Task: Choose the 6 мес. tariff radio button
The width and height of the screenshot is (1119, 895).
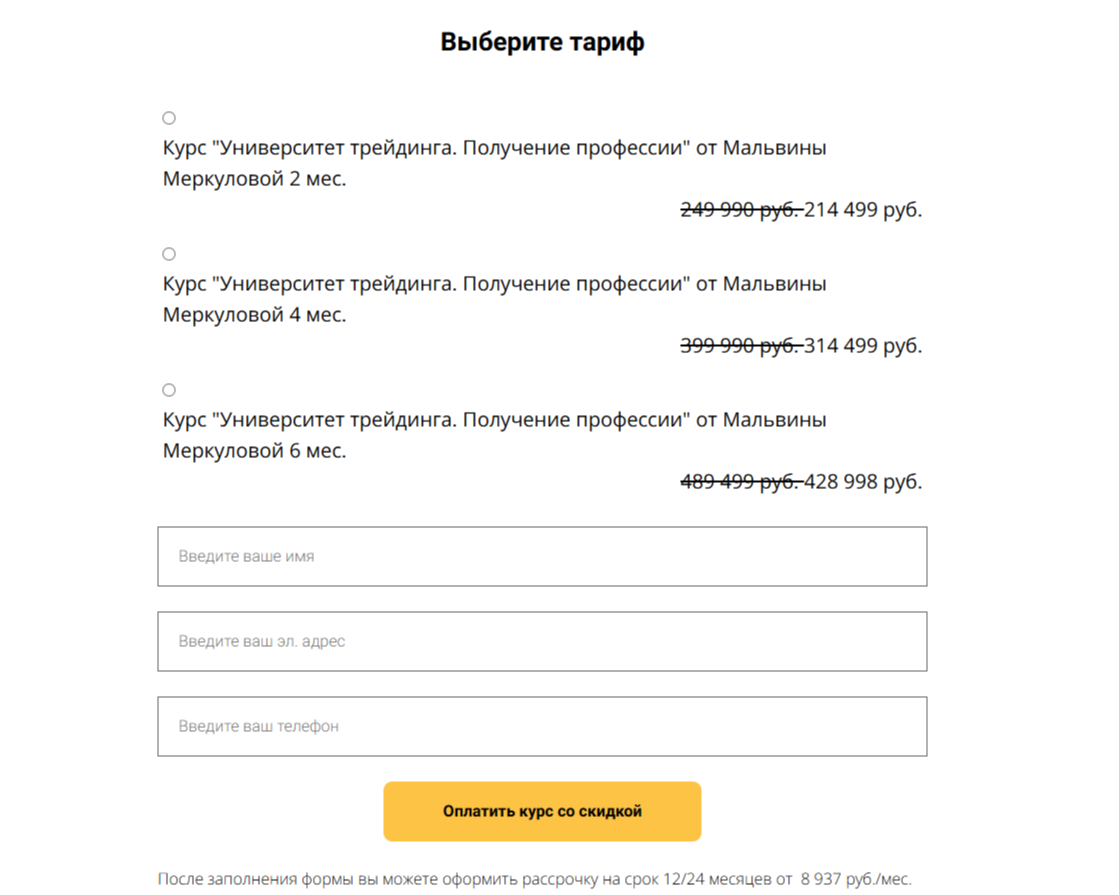Action: (169, 390)
